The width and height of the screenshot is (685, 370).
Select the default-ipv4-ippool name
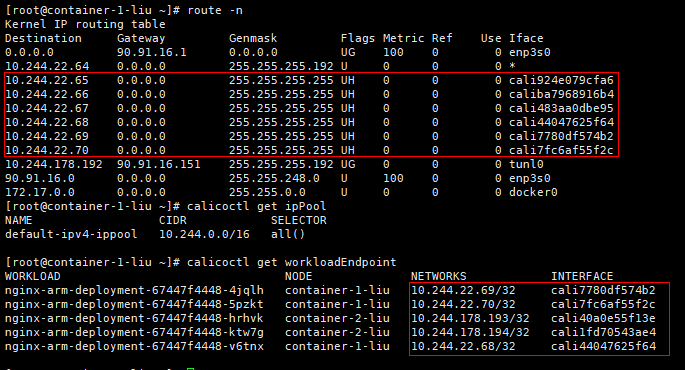coord(71,234)
